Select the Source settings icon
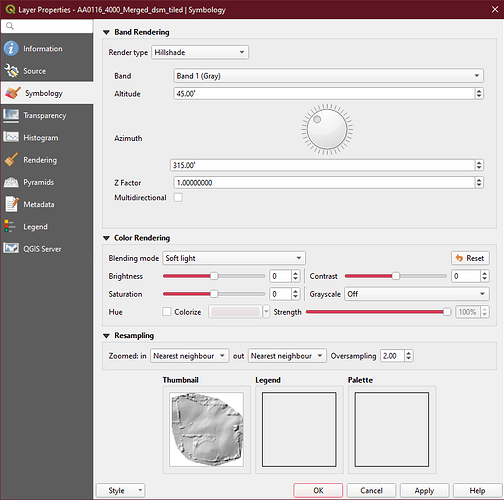The height and width of the screenshot is (500, 504). (x=11, y=71)
